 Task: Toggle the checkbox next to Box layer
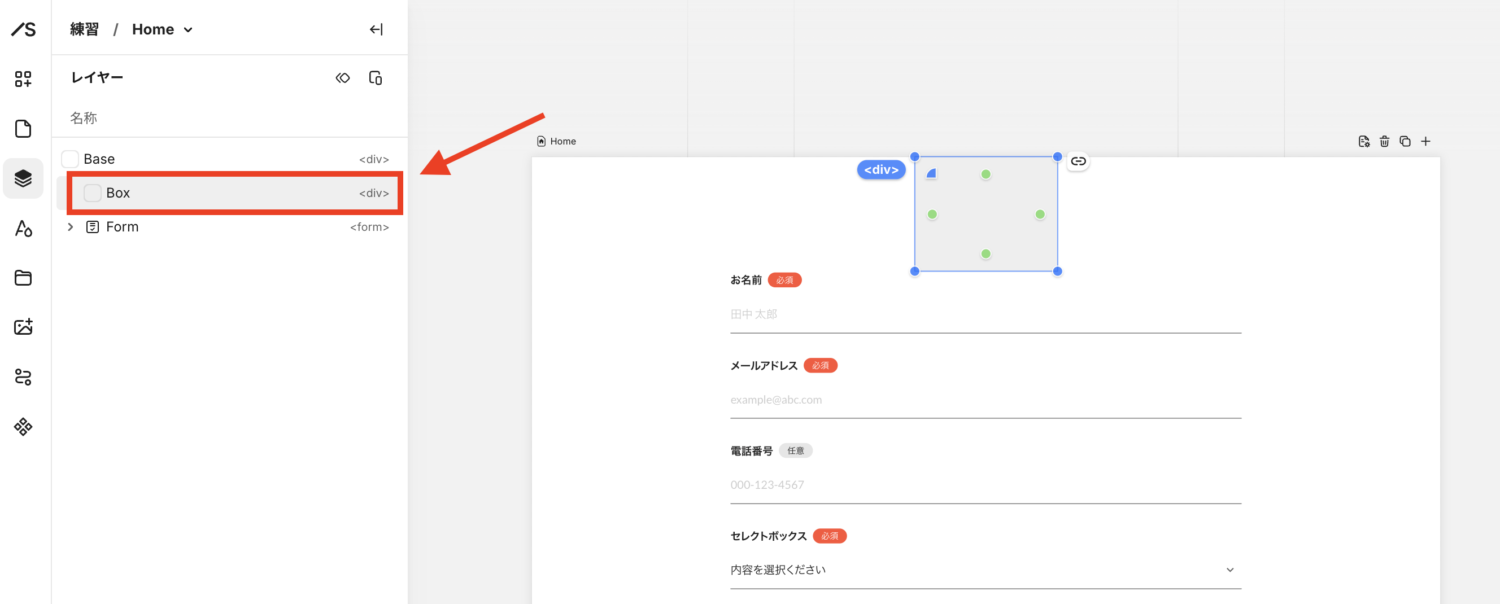92,193
